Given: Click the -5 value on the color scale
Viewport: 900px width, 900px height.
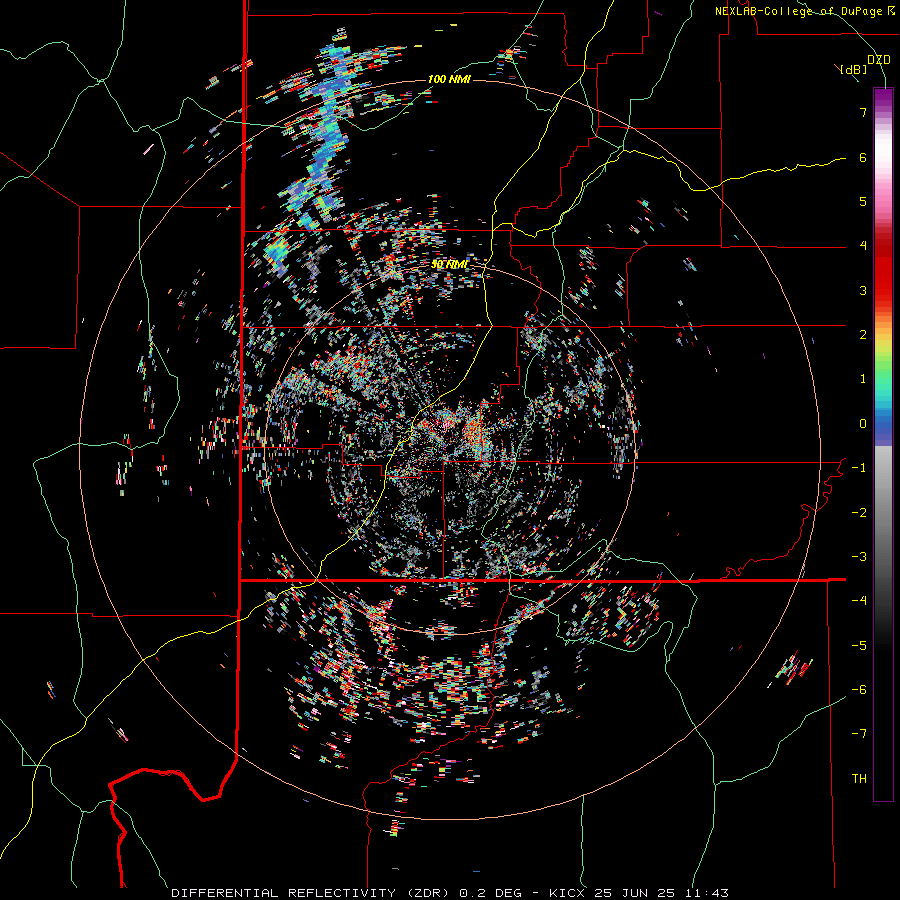Looking at the screenshot, I should tap(859, 646).
